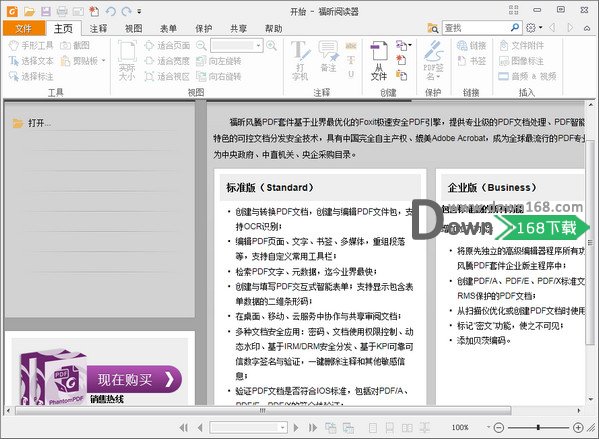The image size is (599, 439).
Task: Choose 适合页面 fit option
Action: tap(167, 45)
